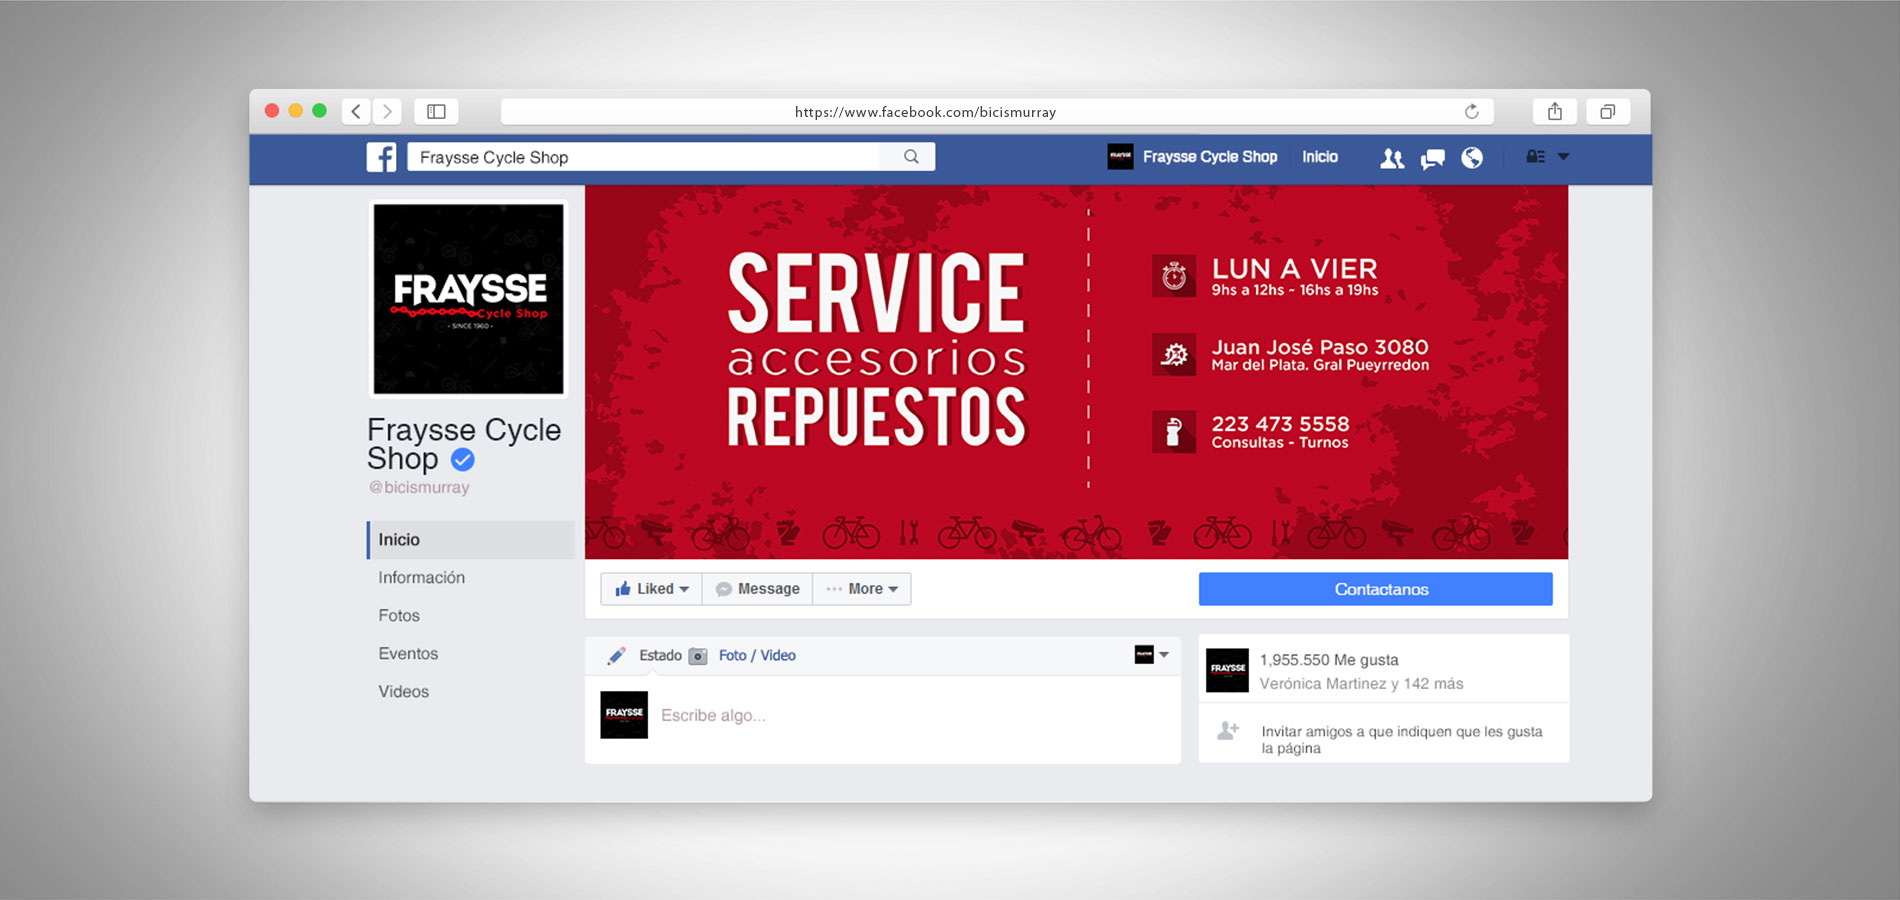
Task: Open the notifications globe icon
Action: (x=1472, y=157)
